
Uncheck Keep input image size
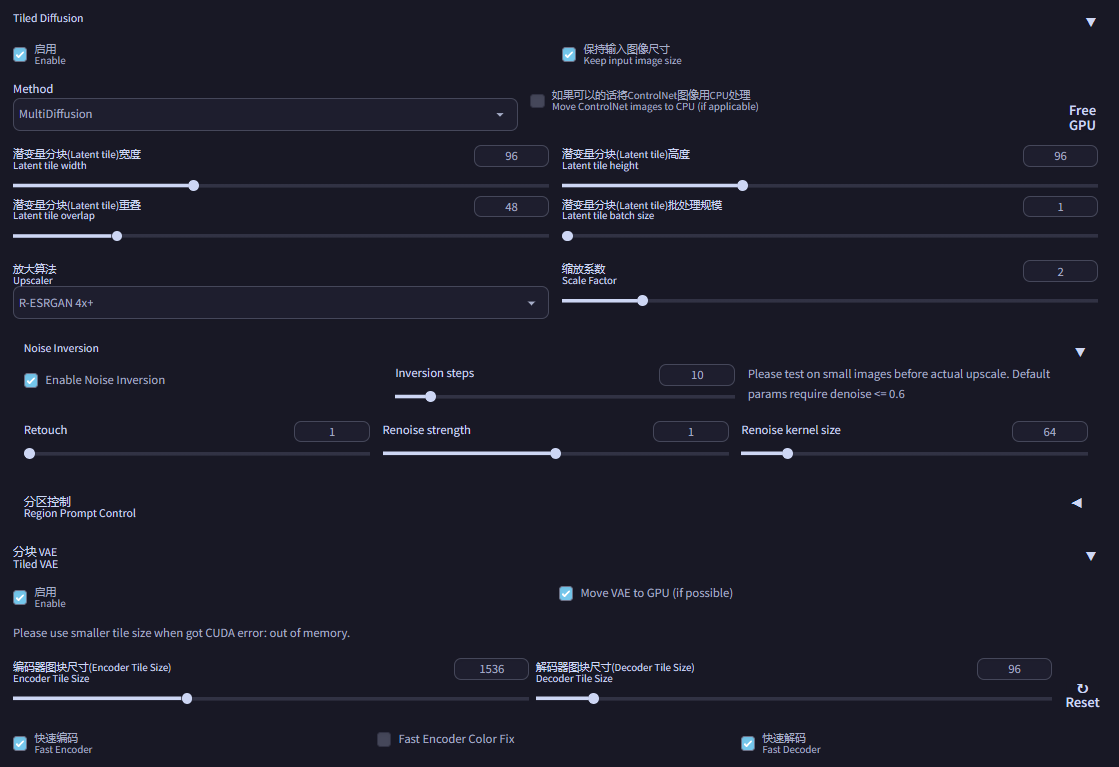tap(569, 54)
